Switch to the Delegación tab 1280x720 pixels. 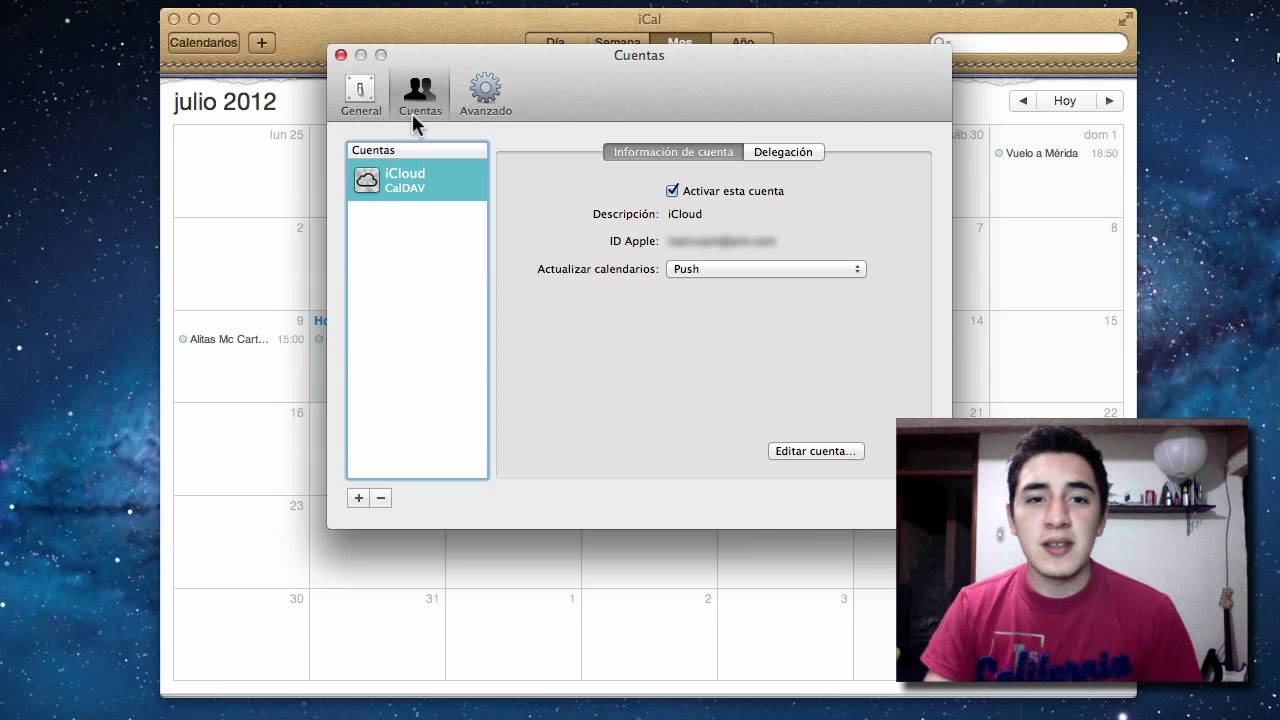point(783,152)
